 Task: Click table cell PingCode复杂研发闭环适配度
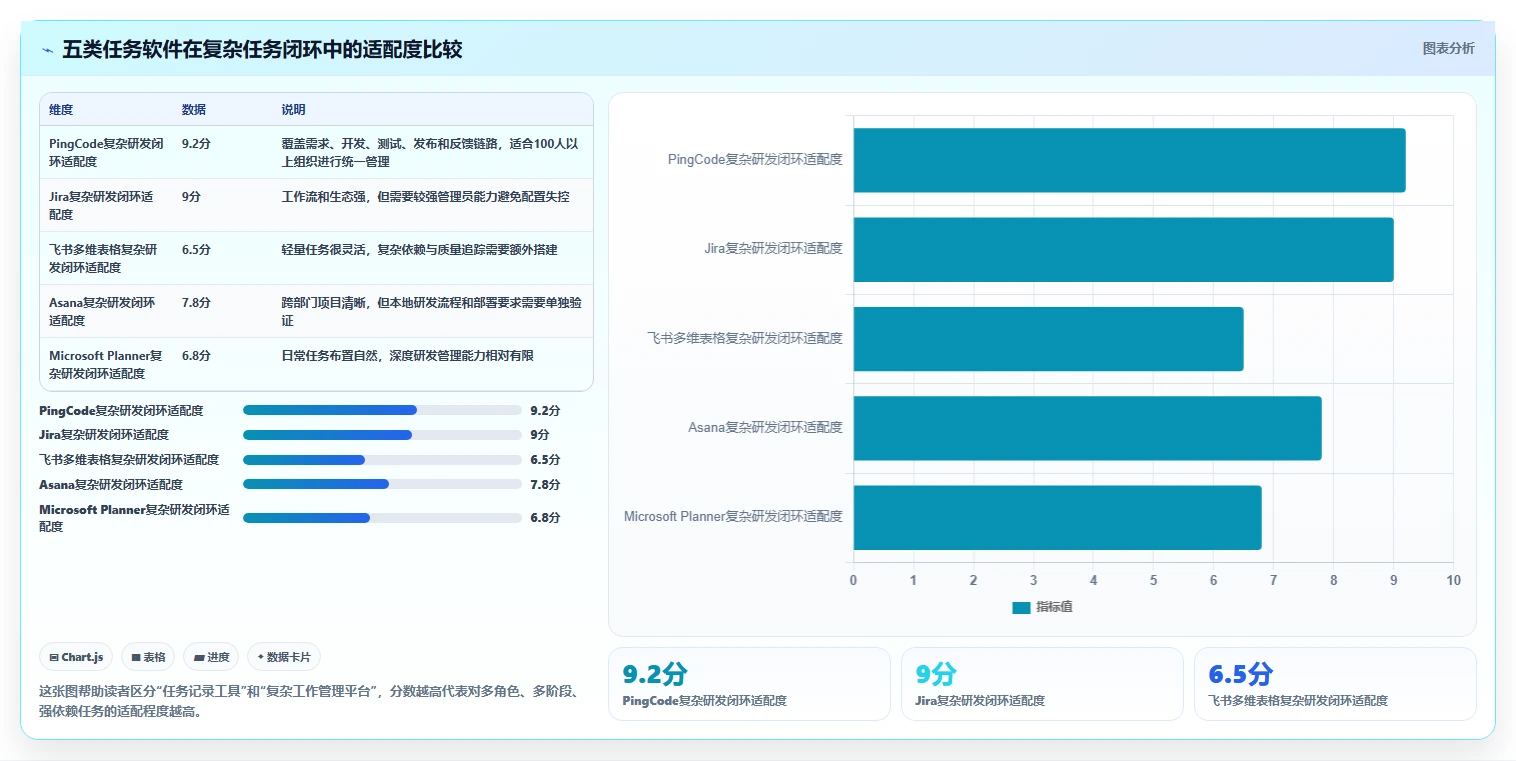point(107,152)
